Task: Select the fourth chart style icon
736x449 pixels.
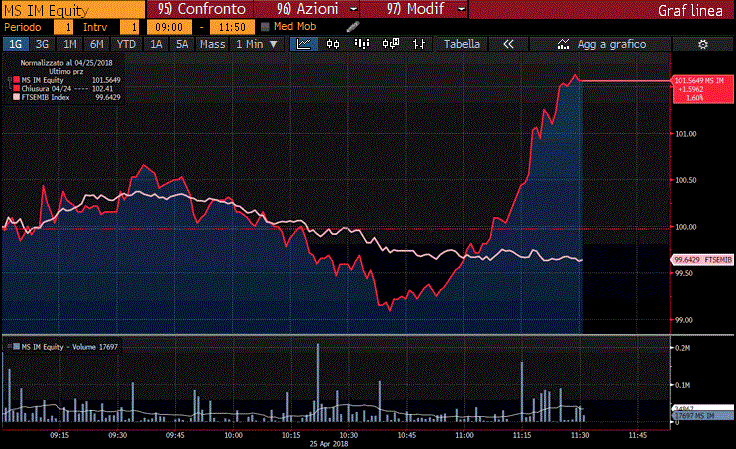Action: click(391, 44)
